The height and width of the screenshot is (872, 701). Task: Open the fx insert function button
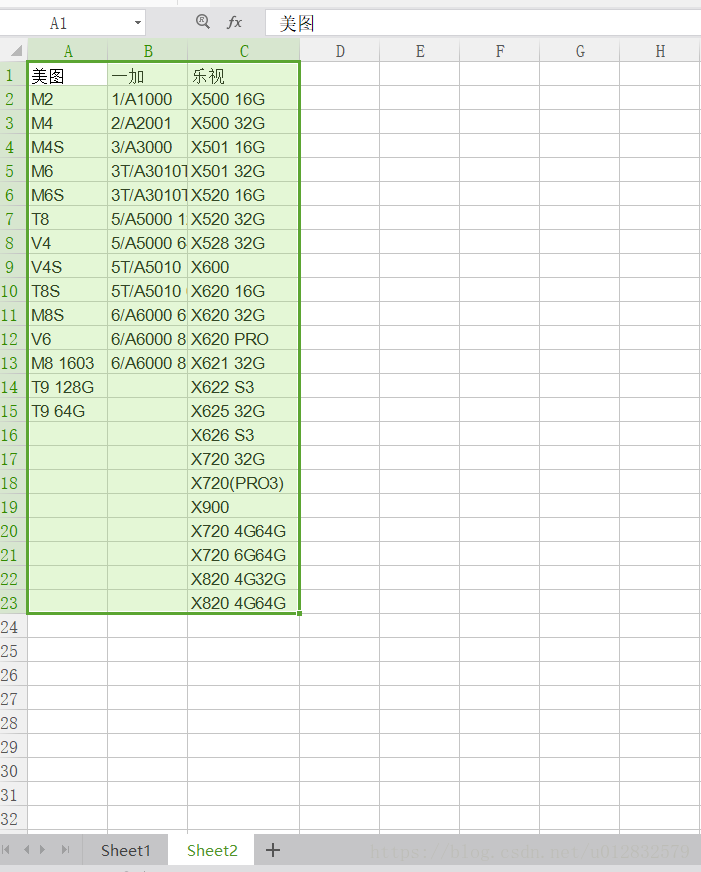point(234,23)
